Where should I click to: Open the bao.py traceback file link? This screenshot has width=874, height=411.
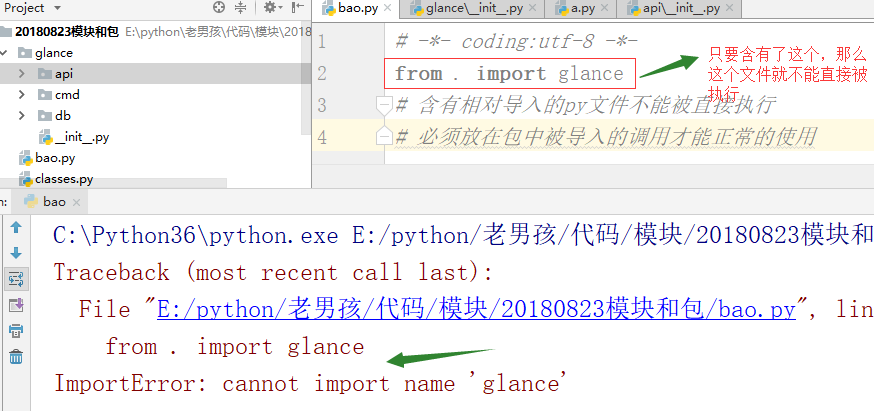point(477,310)
